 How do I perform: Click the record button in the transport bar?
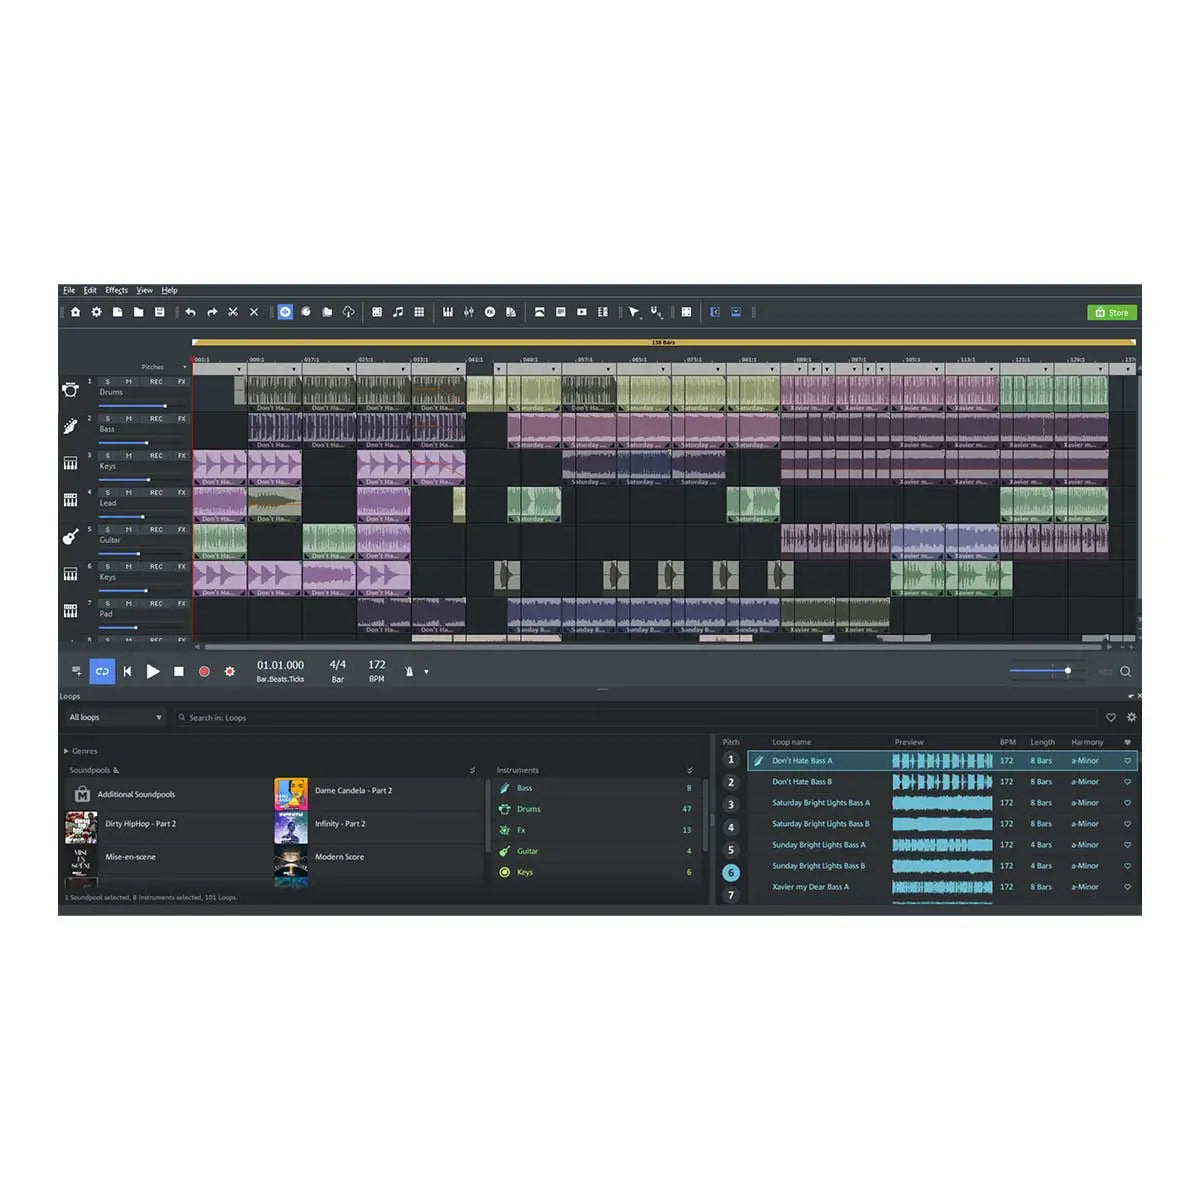coord(204,671)
